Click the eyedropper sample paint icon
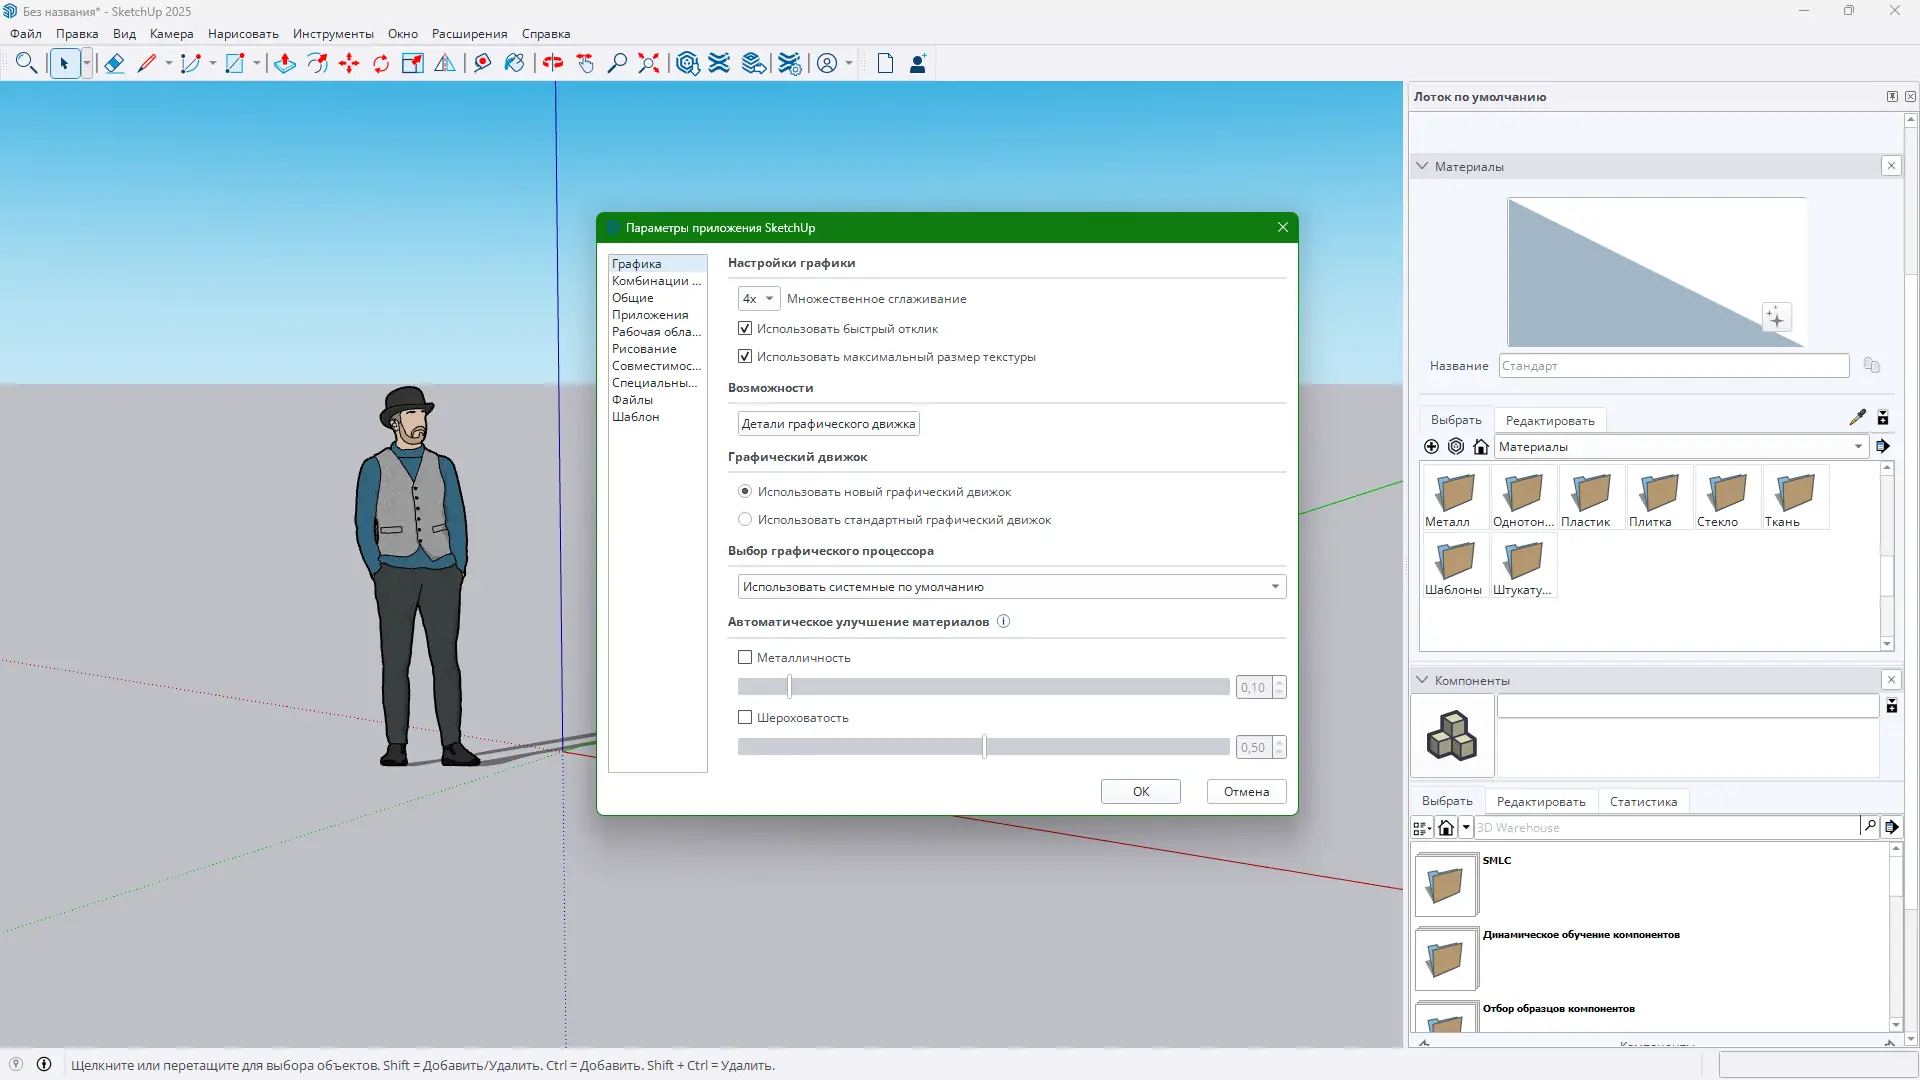Viewport: 1920px width, 1080px height. (x=1857, y=418)
